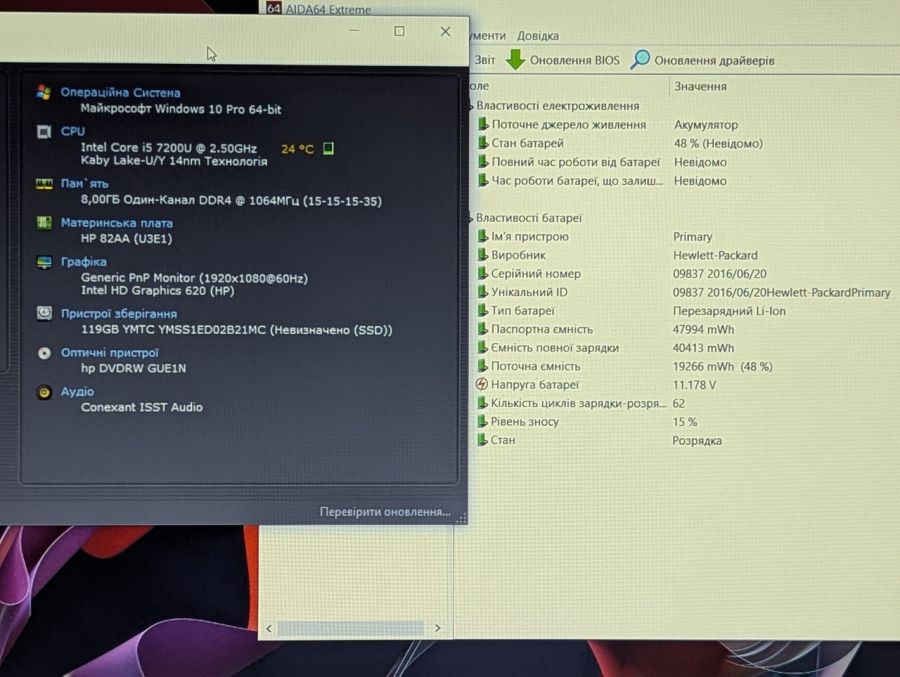Click battery icon beside Паспортна ємність
The width and height of the screenshot is (900, 677).
click(483, 329)
